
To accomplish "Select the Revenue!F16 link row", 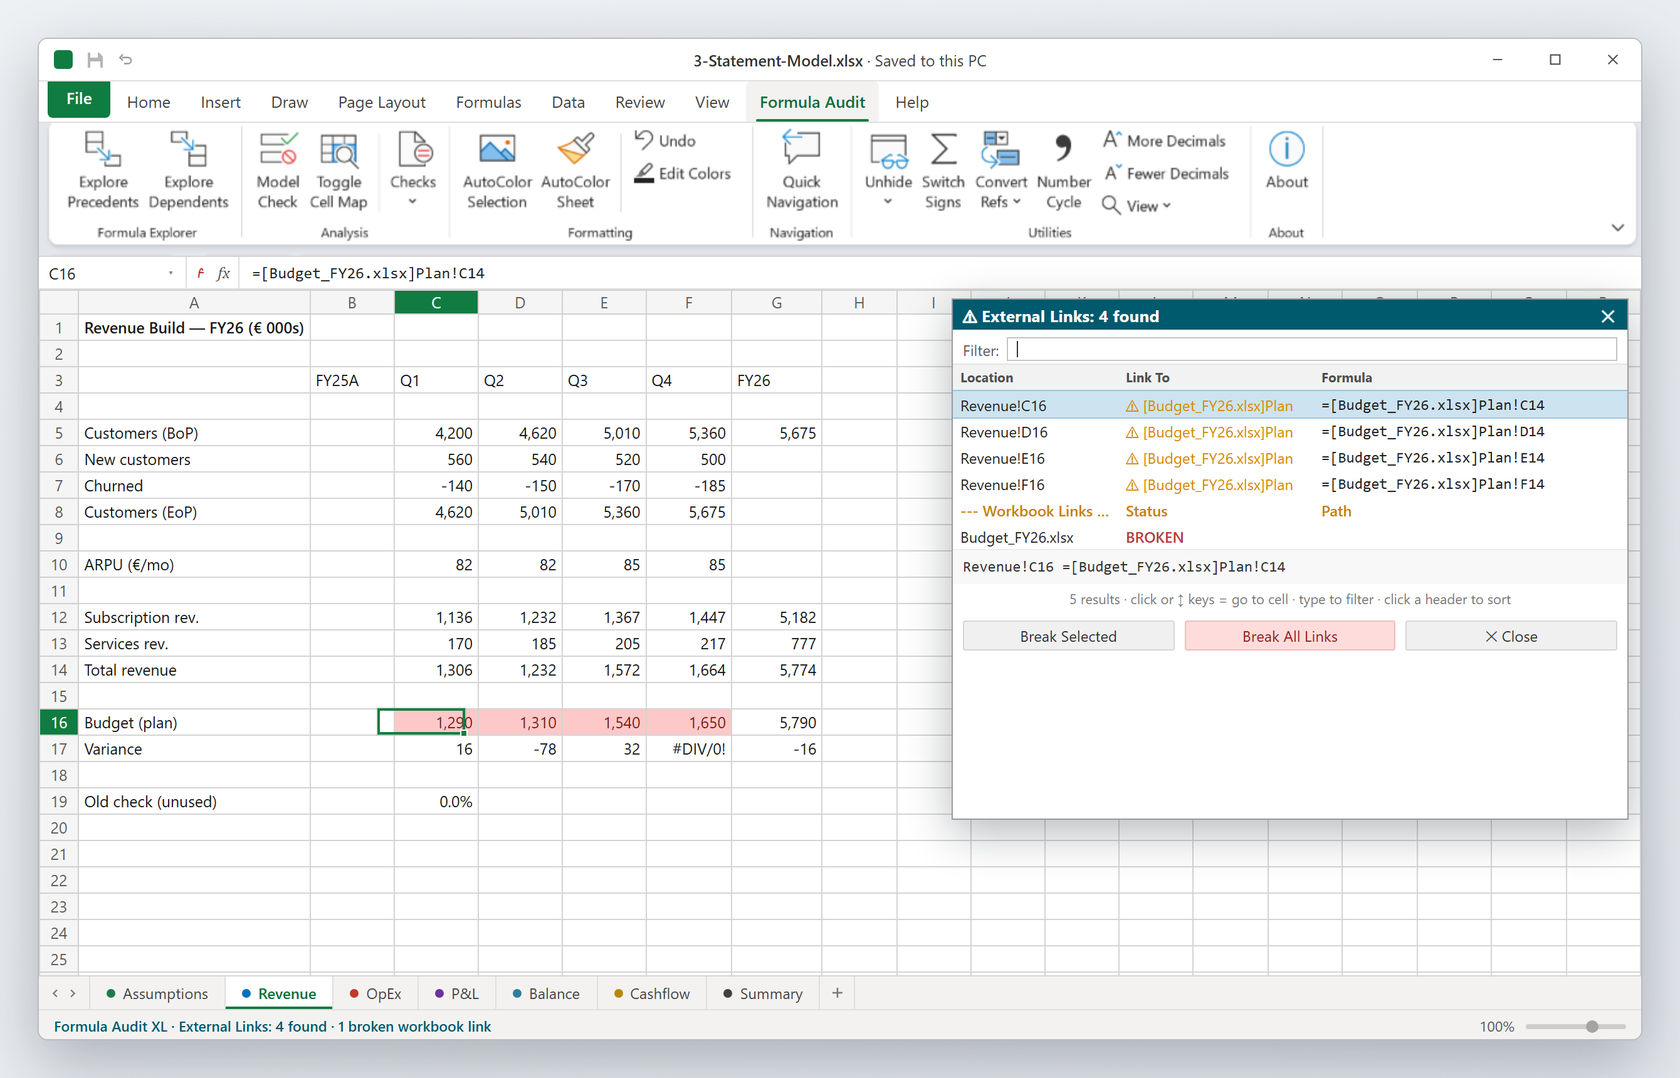I will (x=1290, y=485).
